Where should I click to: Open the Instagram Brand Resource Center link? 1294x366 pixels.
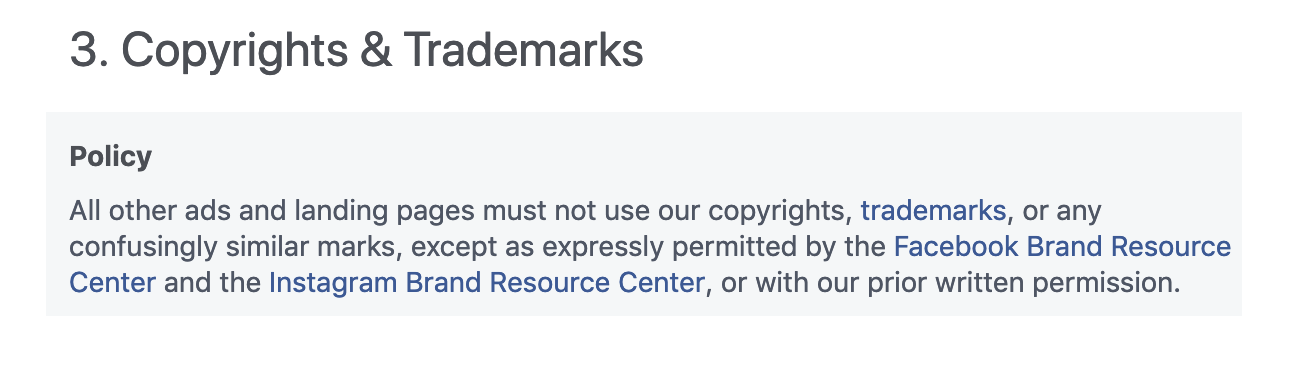click(x=487, y=283)
